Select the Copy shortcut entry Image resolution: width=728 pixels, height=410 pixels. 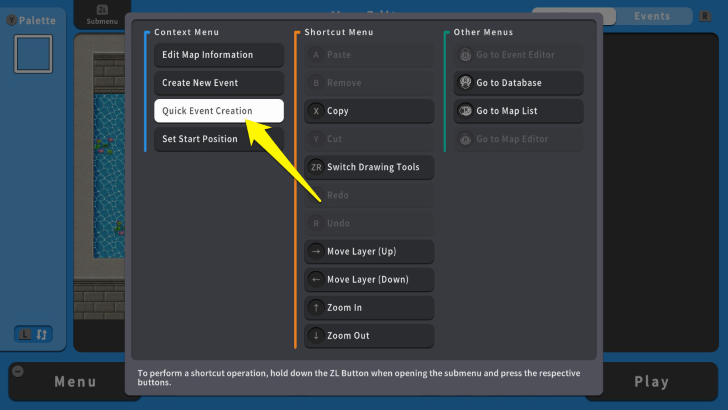[369, 111]
